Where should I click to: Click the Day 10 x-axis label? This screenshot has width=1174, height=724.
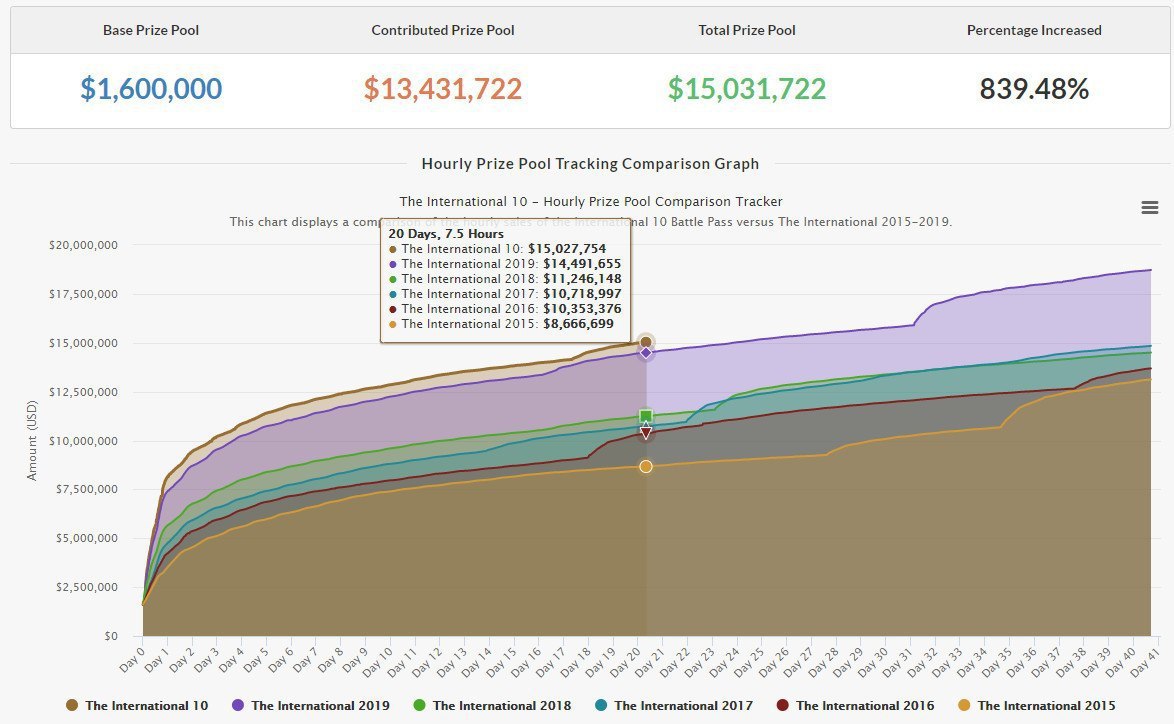377,661
